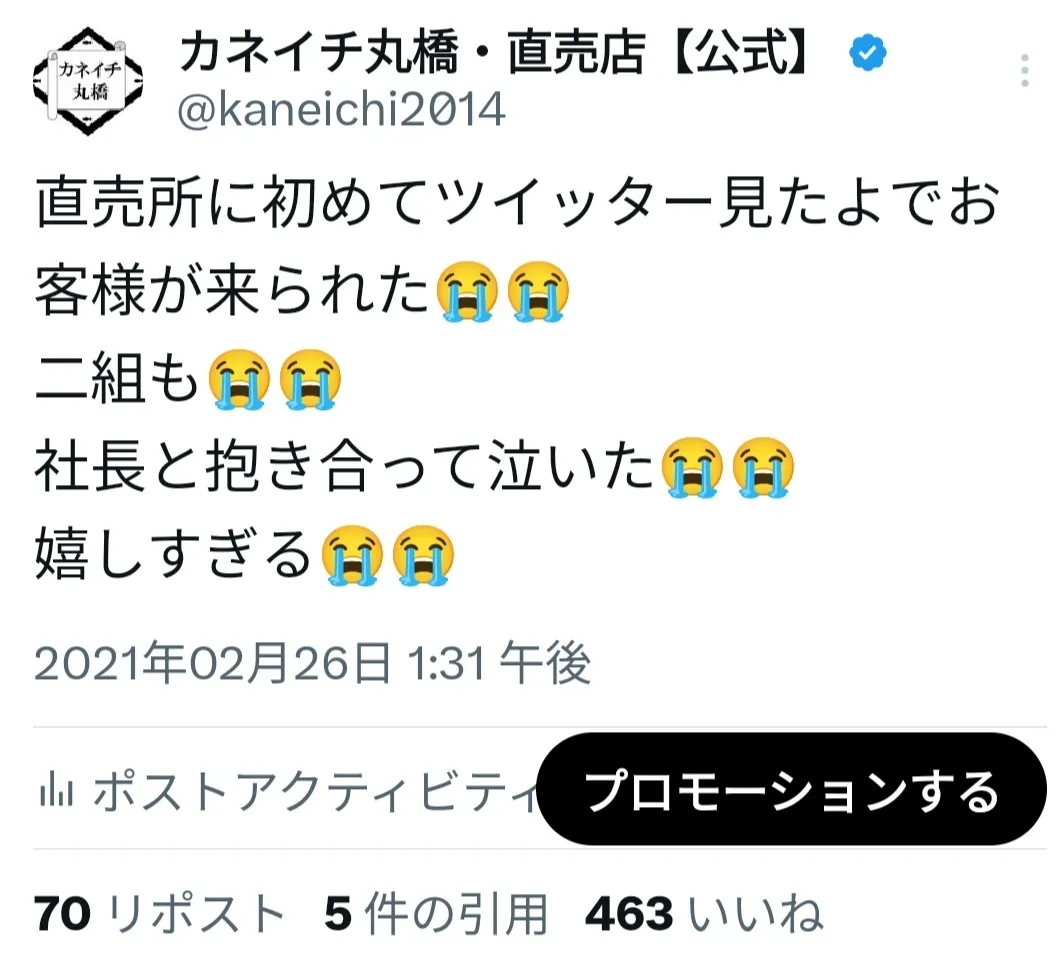The width and height of the screenshot is (1064, 964).
Task: Click the second crying emoji after 来られた
Action: 537,290
